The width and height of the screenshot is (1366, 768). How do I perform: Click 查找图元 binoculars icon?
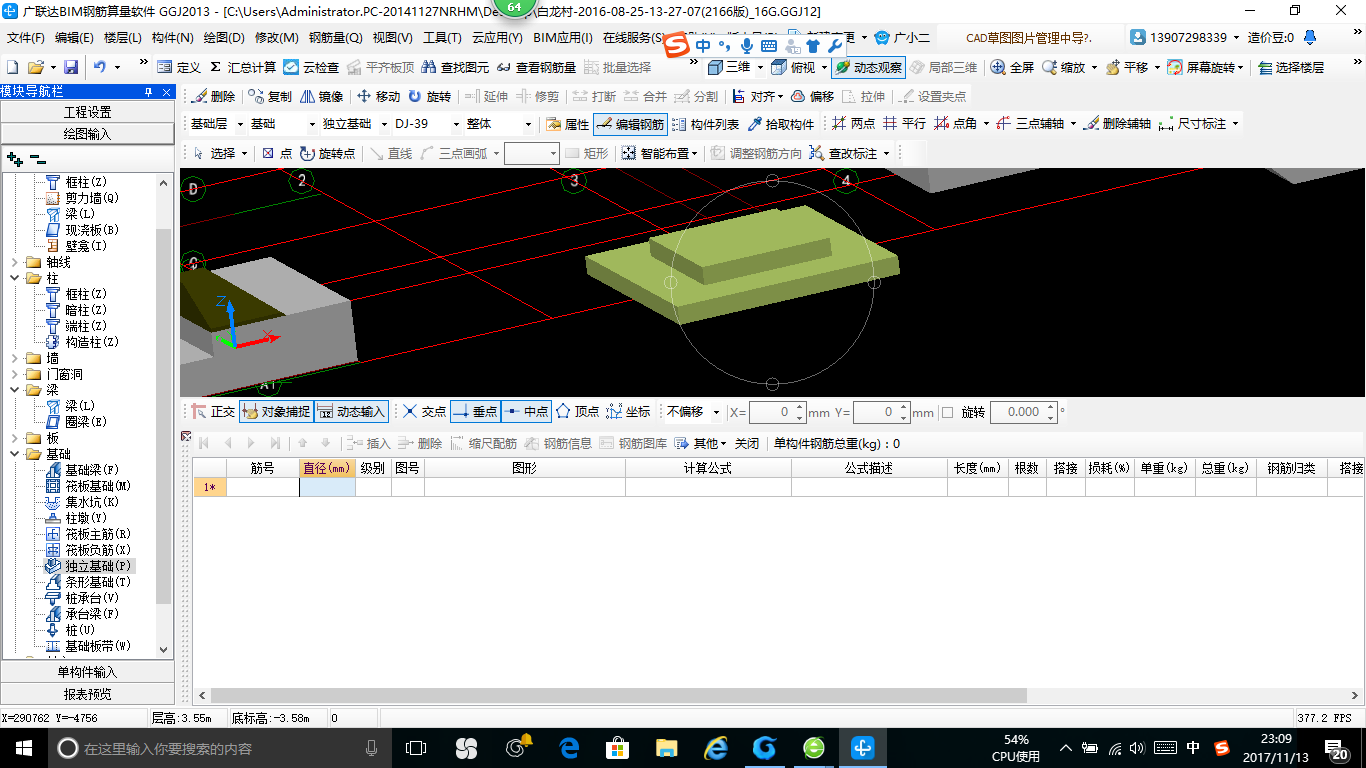455,67
